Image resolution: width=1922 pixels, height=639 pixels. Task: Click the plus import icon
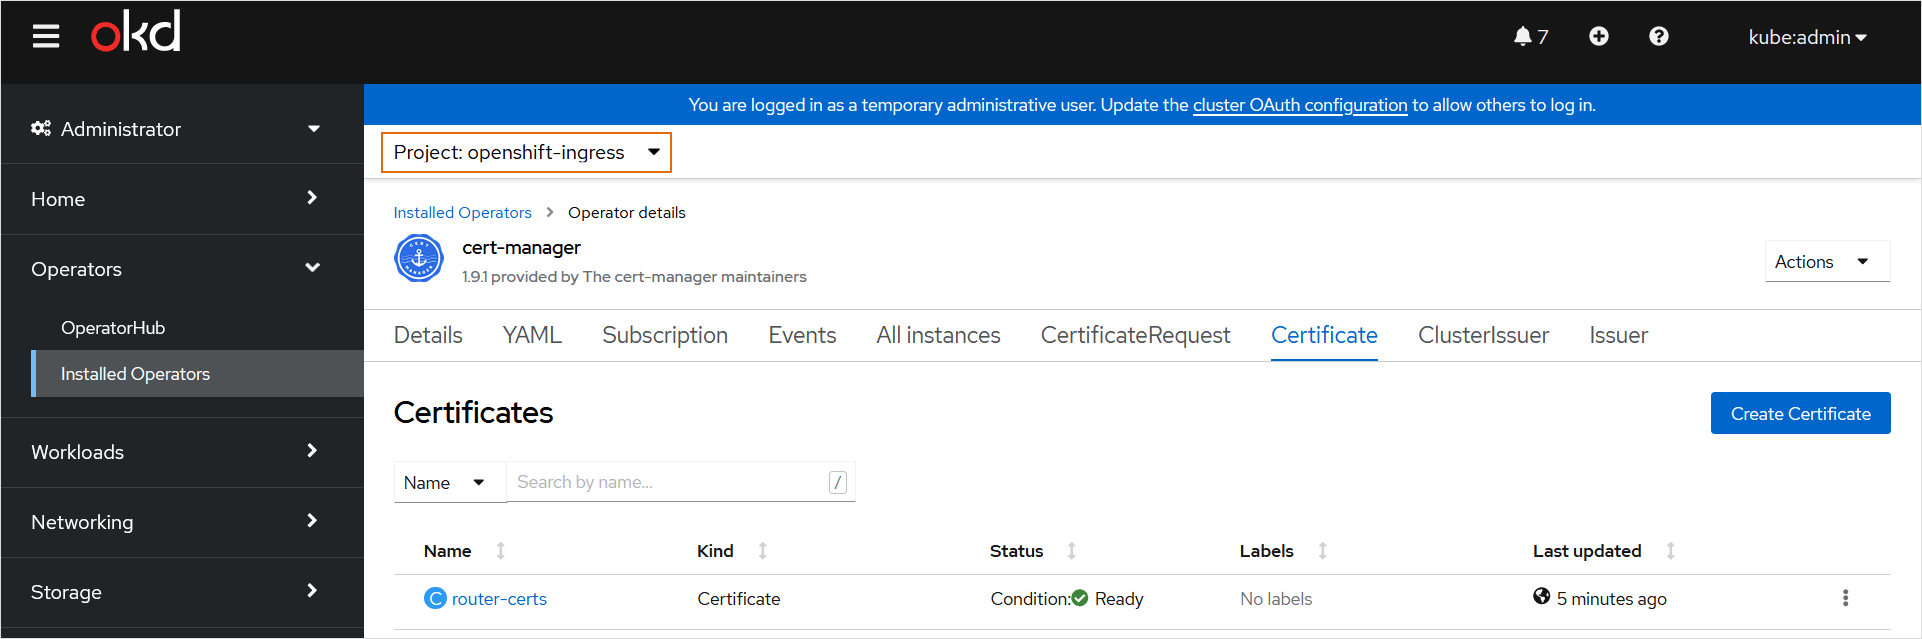1599,36
